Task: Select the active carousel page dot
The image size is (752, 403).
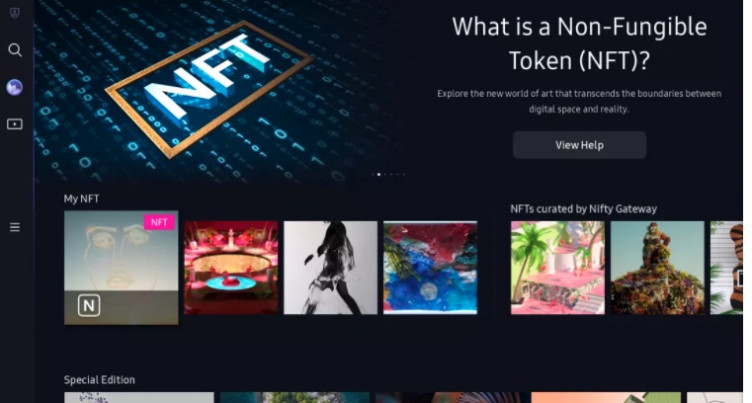Action: (x=379, y=174)
